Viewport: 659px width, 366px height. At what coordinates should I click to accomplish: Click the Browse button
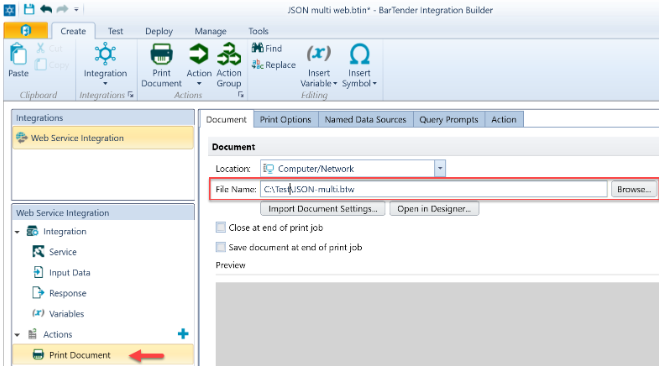click(x=634, y=189)
